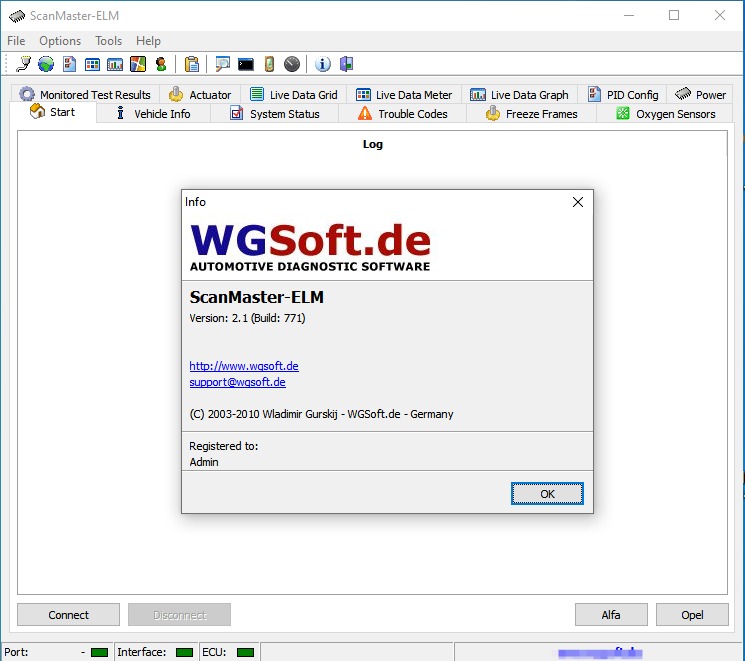
Task: Click the blue info toolbar icon
Action: pyautogui.click(x=323, y=64)
